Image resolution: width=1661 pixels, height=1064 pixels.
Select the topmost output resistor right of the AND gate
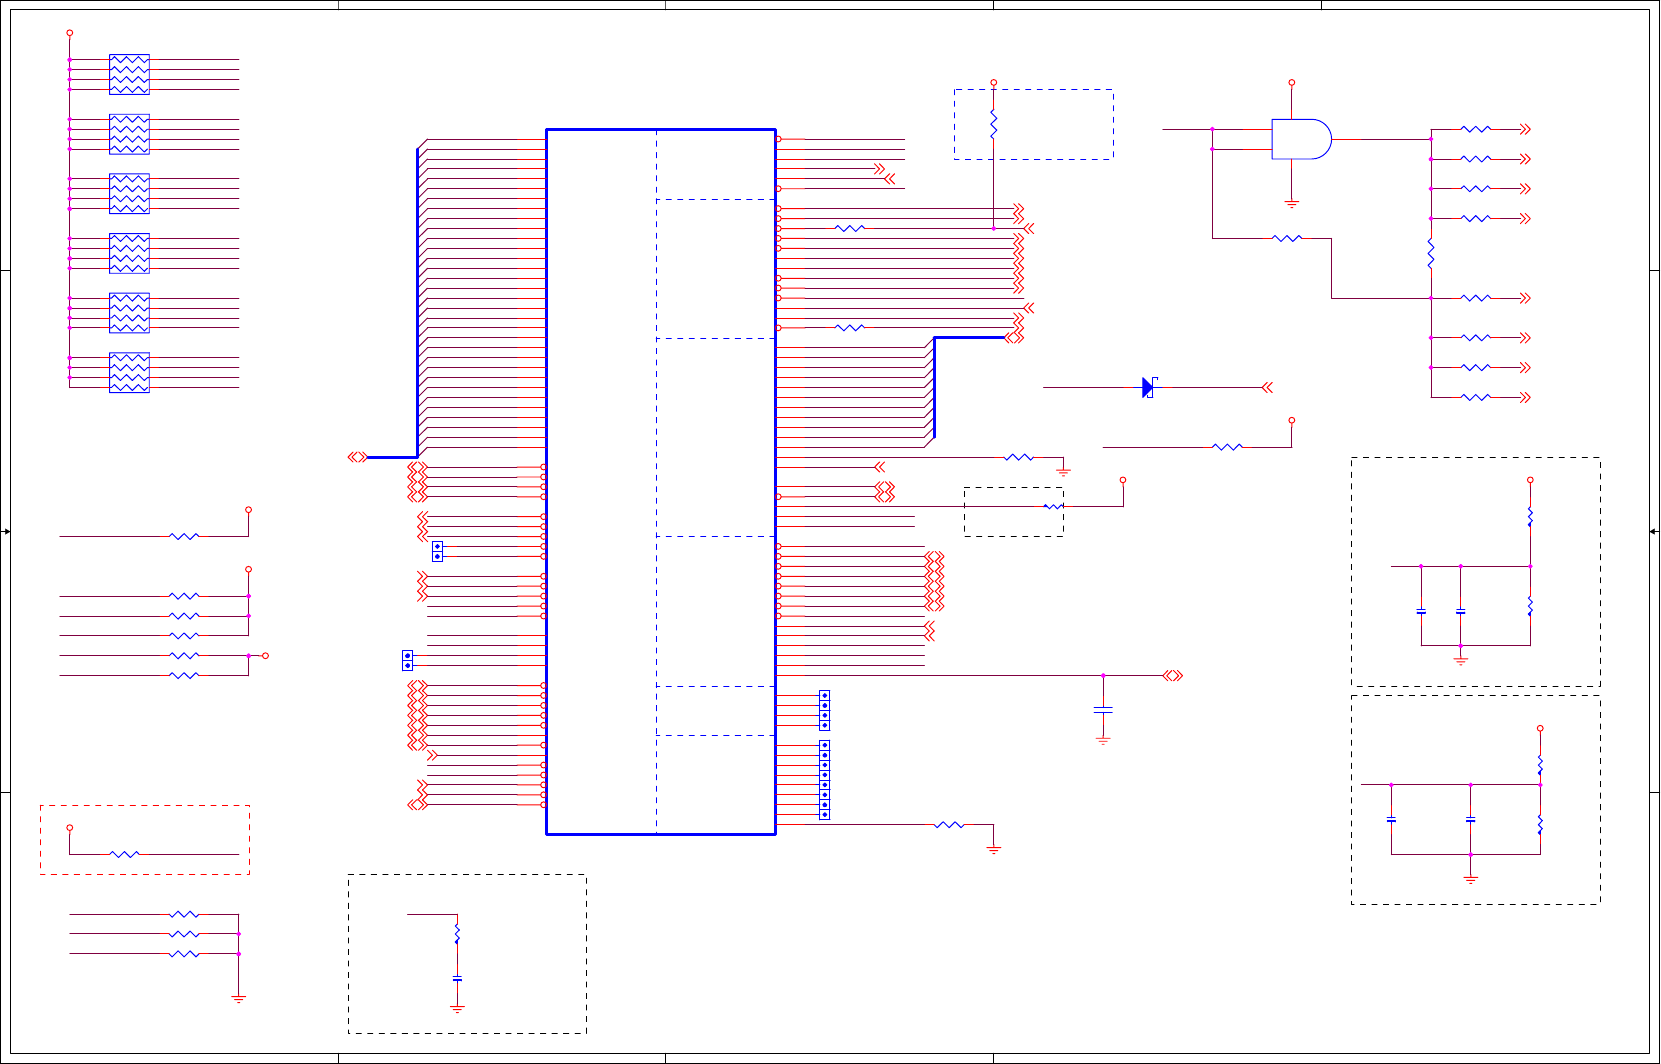(x=1476, y=129)
